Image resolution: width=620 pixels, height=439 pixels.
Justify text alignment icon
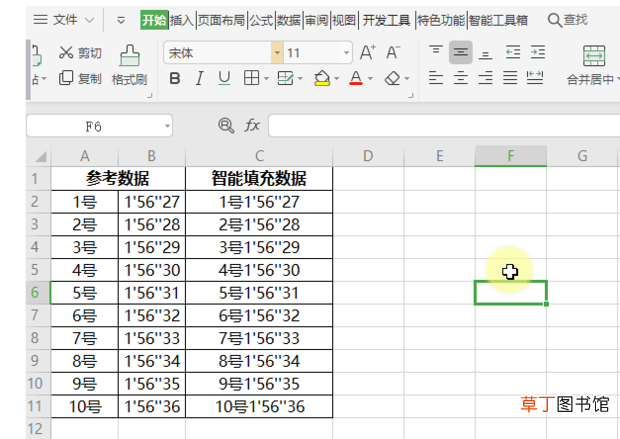click(x=510, y=78)
